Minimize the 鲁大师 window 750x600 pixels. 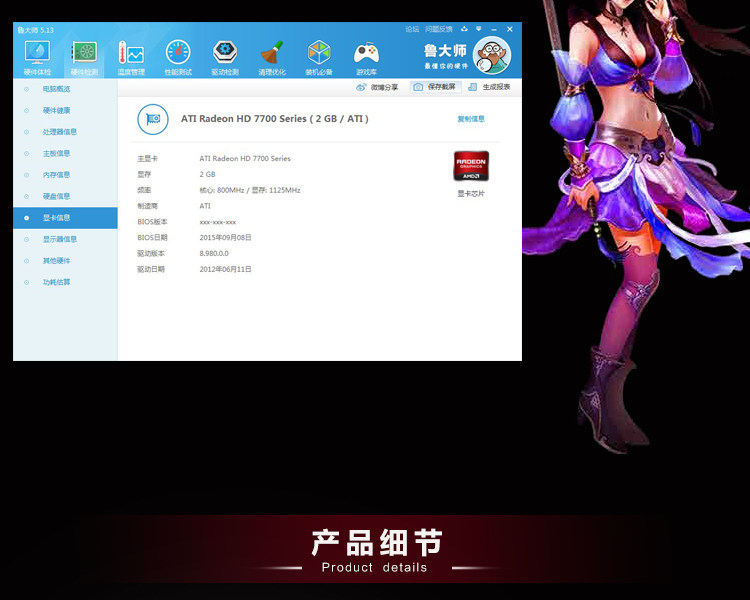point(494,29)
